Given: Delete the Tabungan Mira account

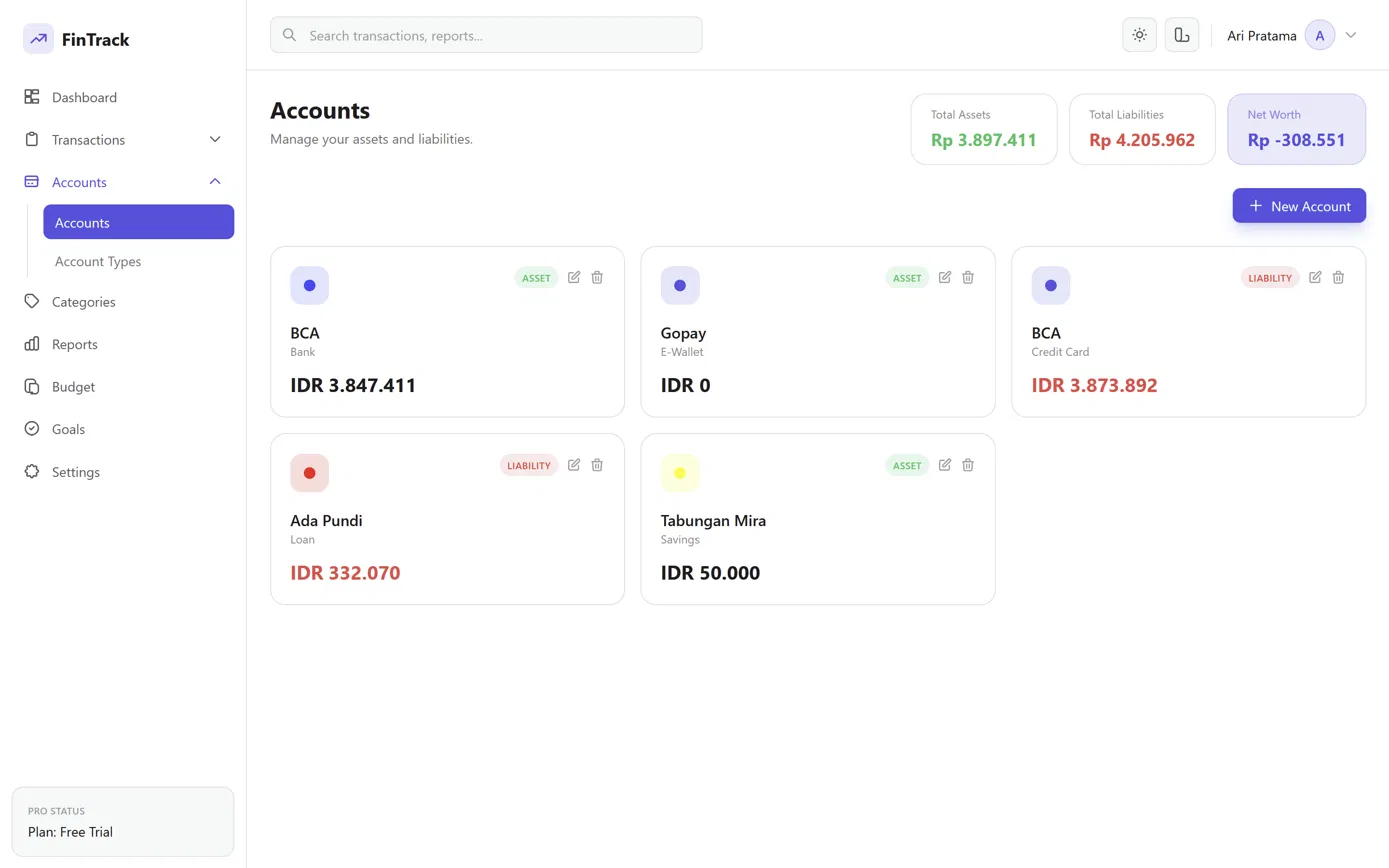Looking at the screenshot, I should tap(968, 465).
